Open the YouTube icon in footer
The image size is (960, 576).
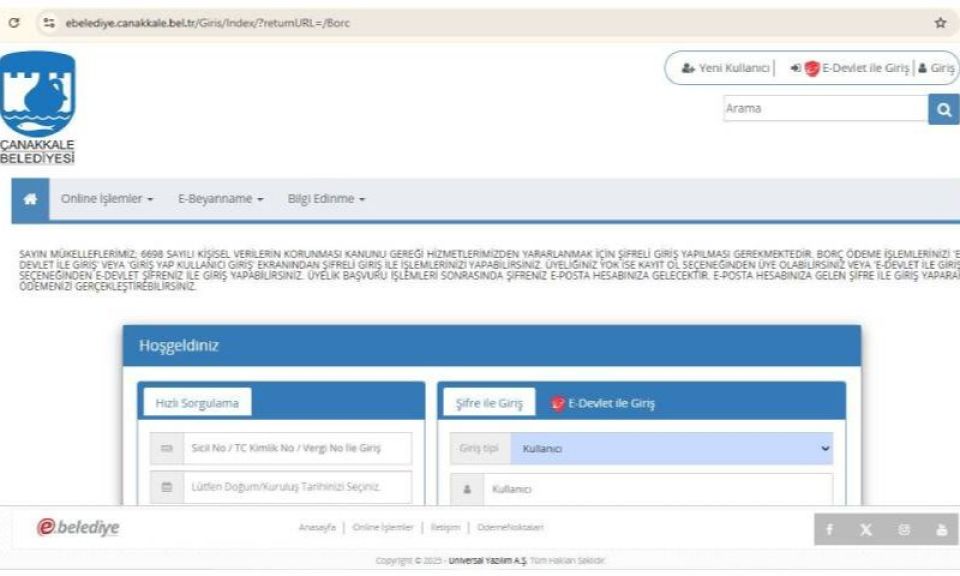940,529
